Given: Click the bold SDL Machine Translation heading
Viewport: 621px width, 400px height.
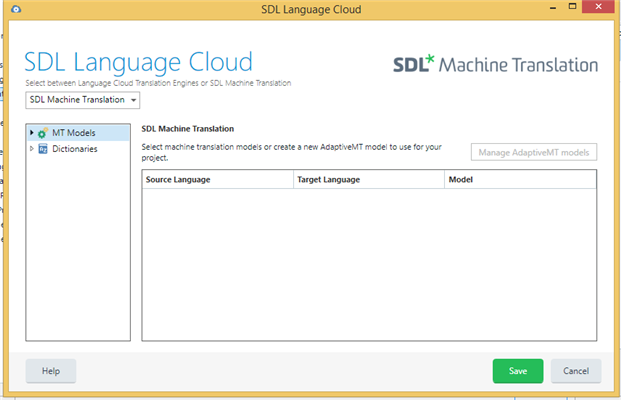Looking at the screenshot, I should point(188,129).
